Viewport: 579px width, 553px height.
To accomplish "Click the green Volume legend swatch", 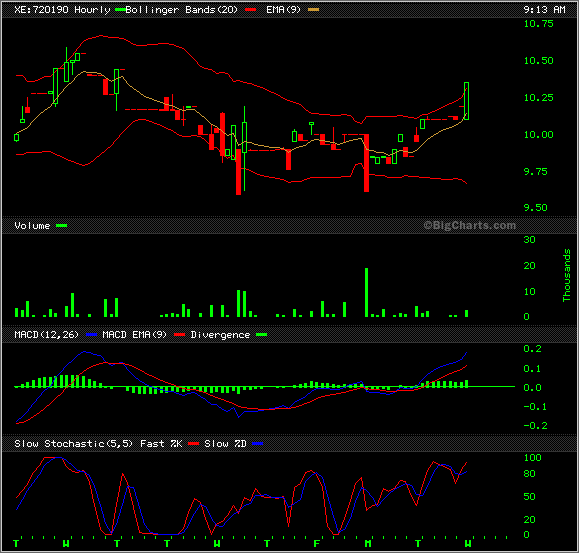I will point(61,226).
